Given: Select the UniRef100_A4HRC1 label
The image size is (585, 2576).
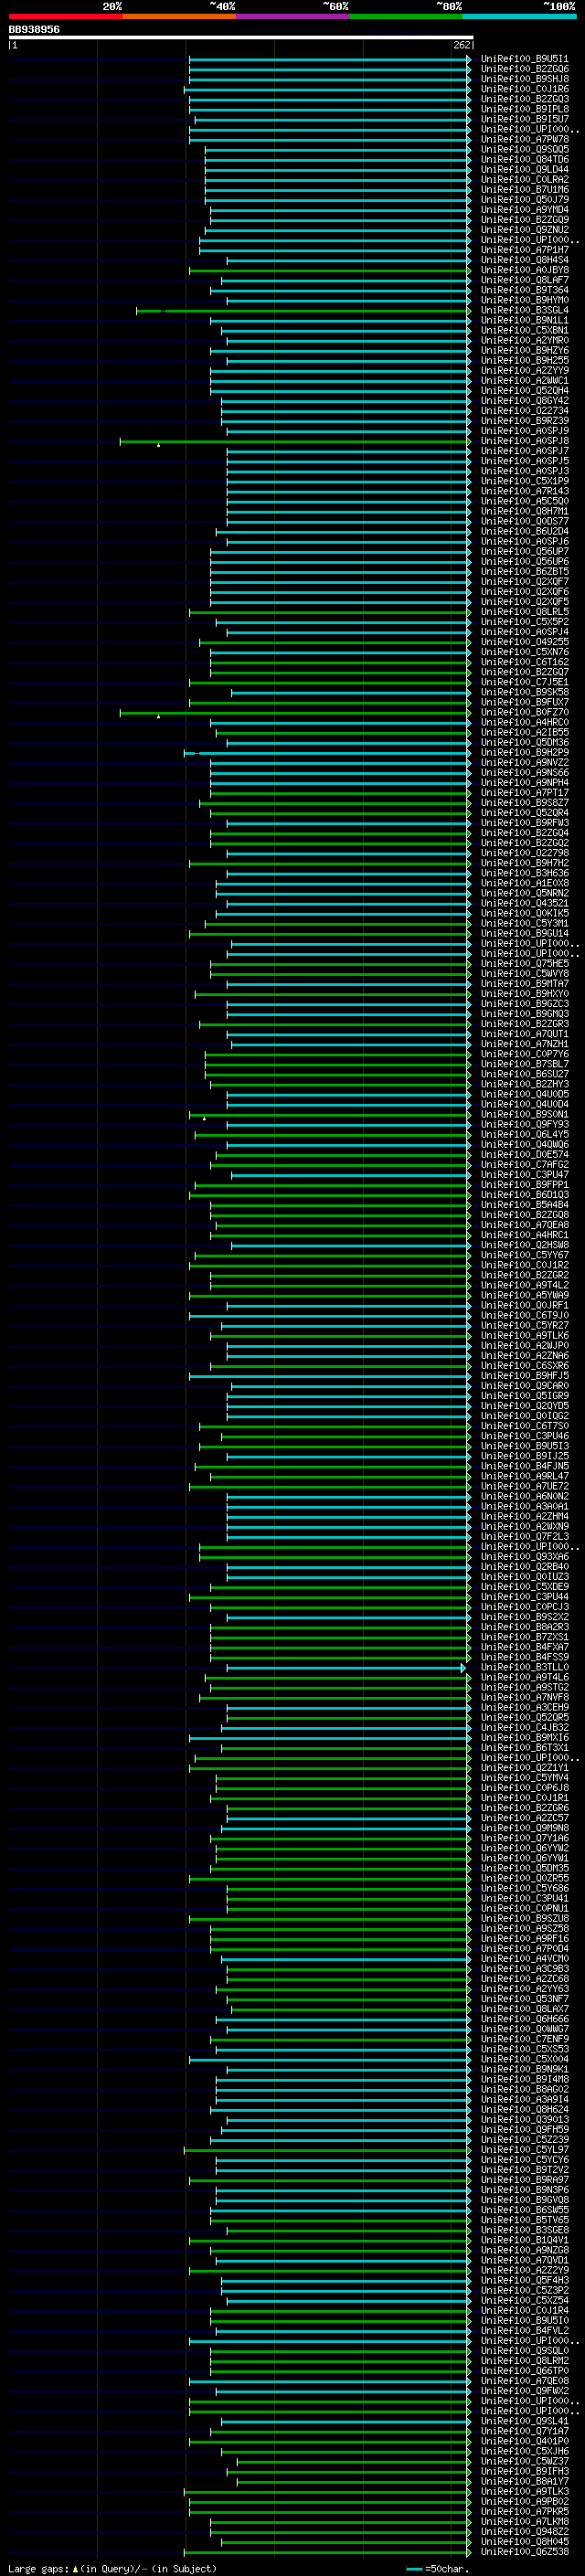Looking at the screenshot, I should pyautogui.click(x=525, y=1235).
